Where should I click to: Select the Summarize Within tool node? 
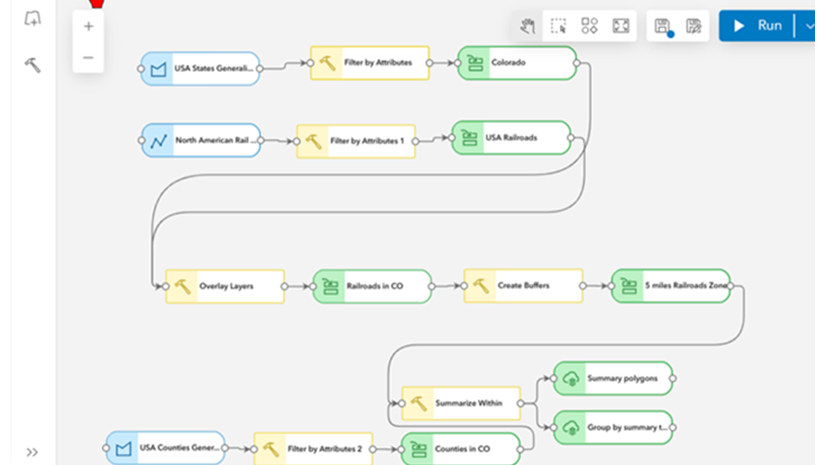[461, 403]
